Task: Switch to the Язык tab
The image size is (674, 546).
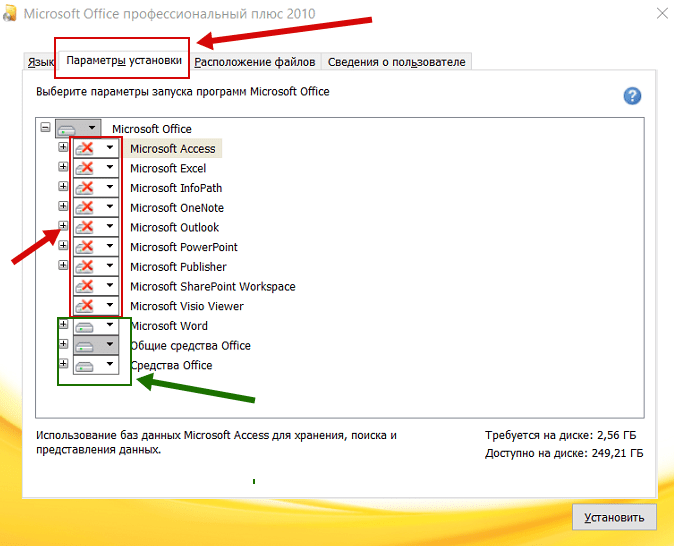Action: pyautogui.click(x=40, y=62)
